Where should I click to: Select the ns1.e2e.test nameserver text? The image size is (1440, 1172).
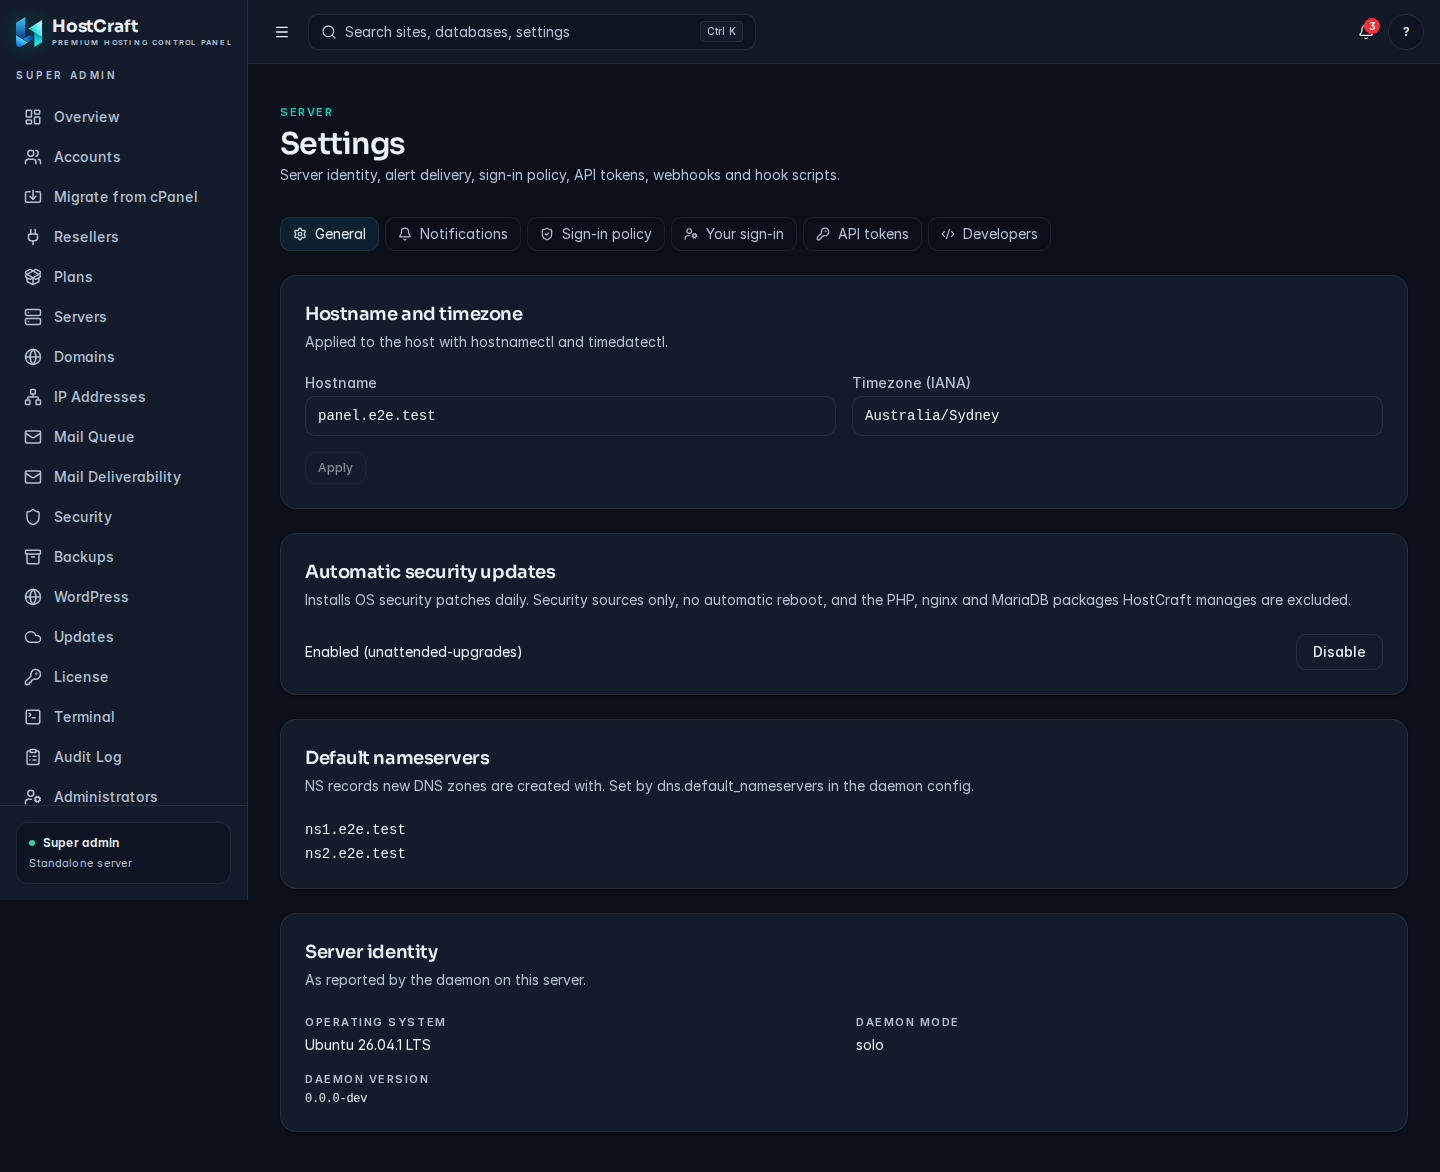point(355,830)
